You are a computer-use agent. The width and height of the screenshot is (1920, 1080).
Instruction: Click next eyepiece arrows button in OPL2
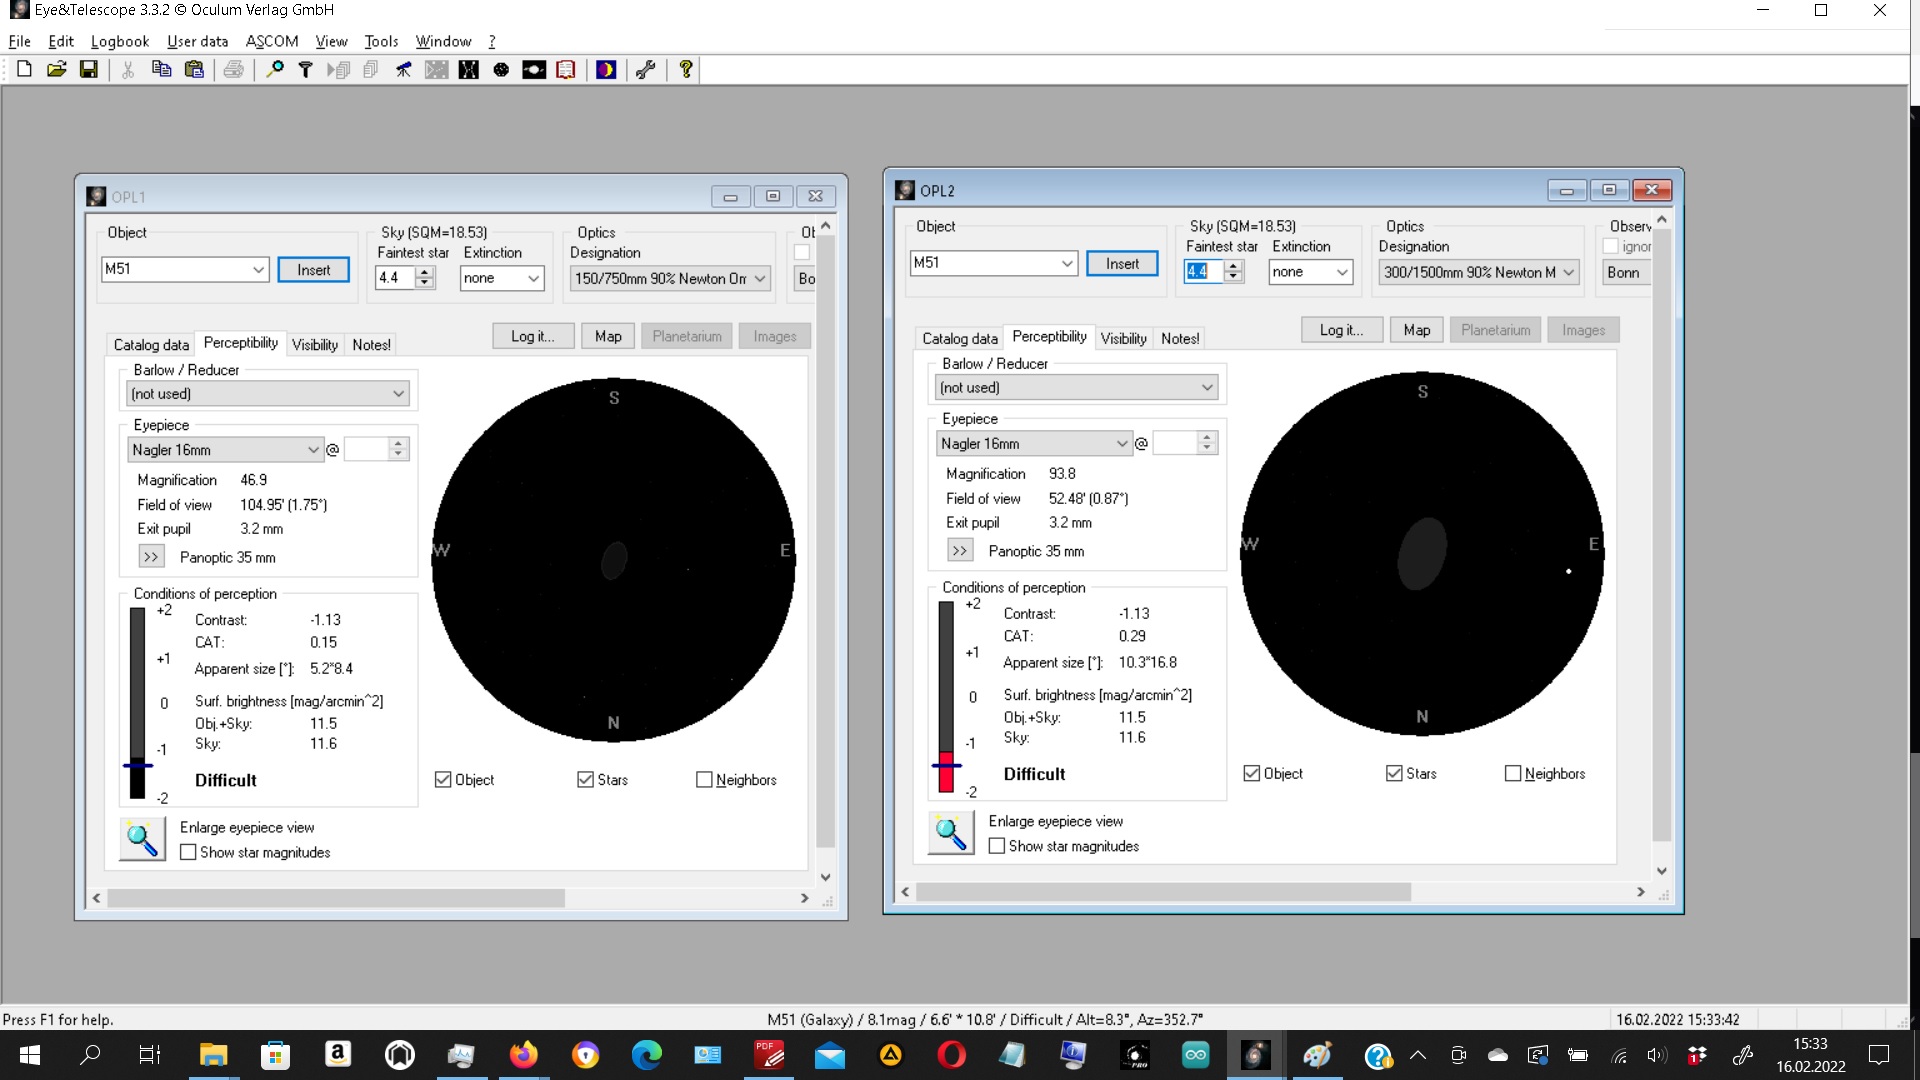point(959,551)
